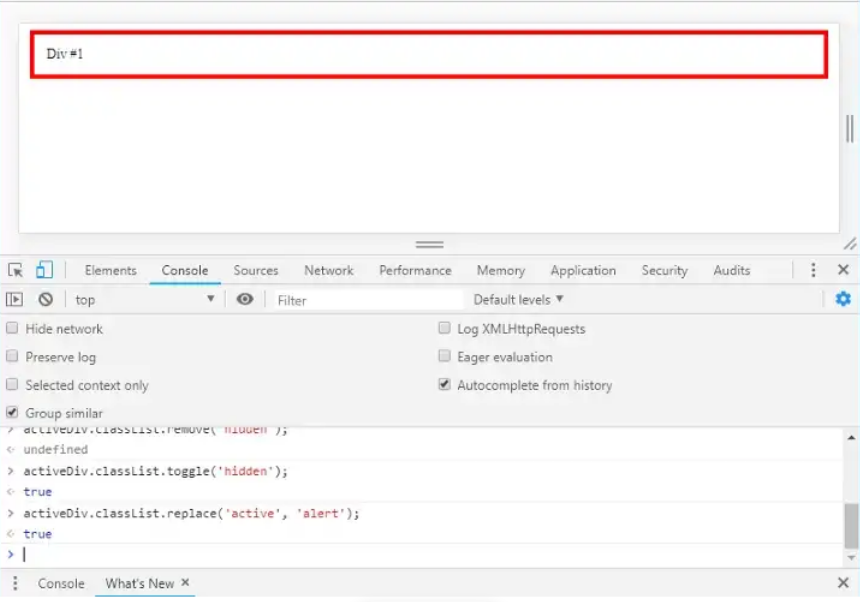
Task: Select the Console tab in the drawer
Action: (61, 583)
